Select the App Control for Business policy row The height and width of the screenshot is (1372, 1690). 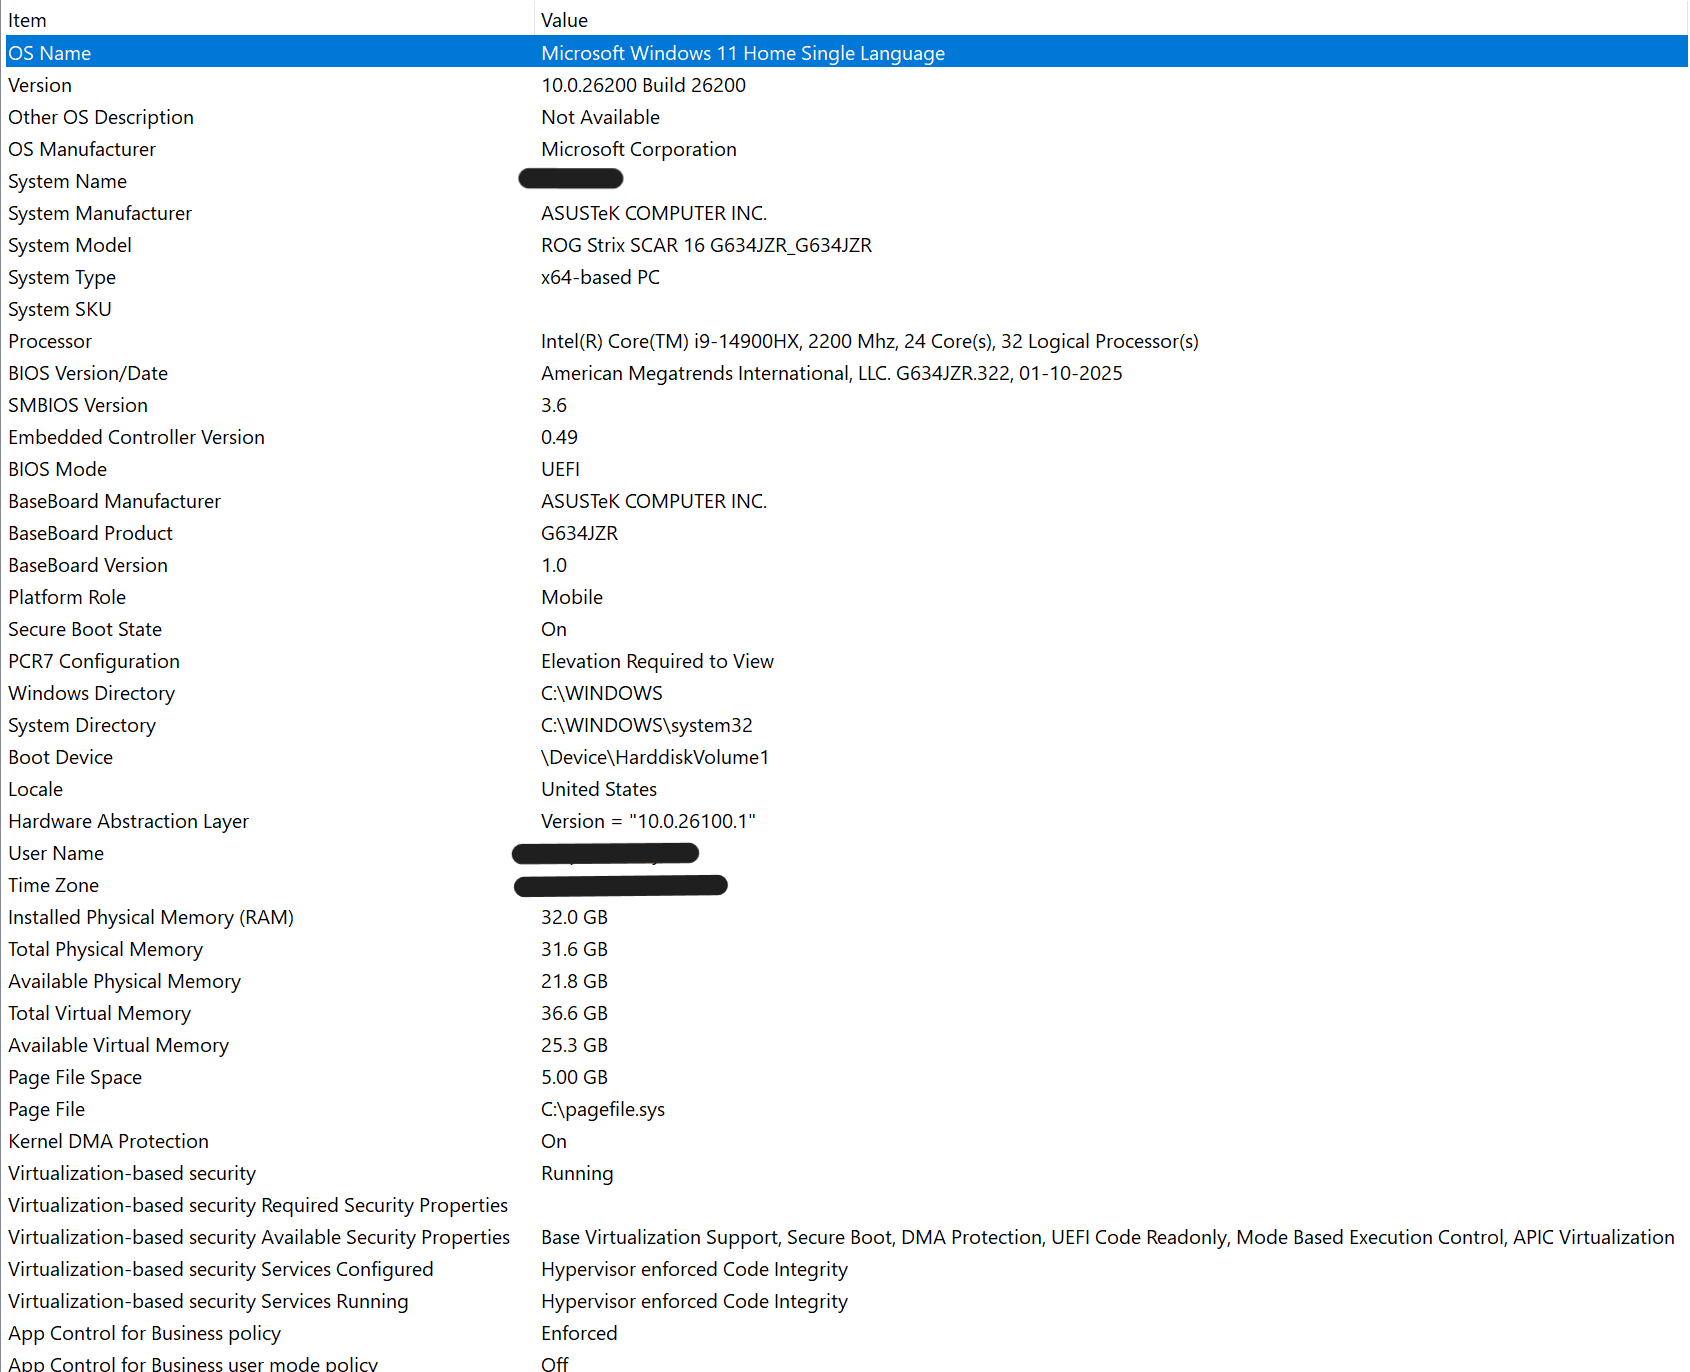(x=847, y=1332)
